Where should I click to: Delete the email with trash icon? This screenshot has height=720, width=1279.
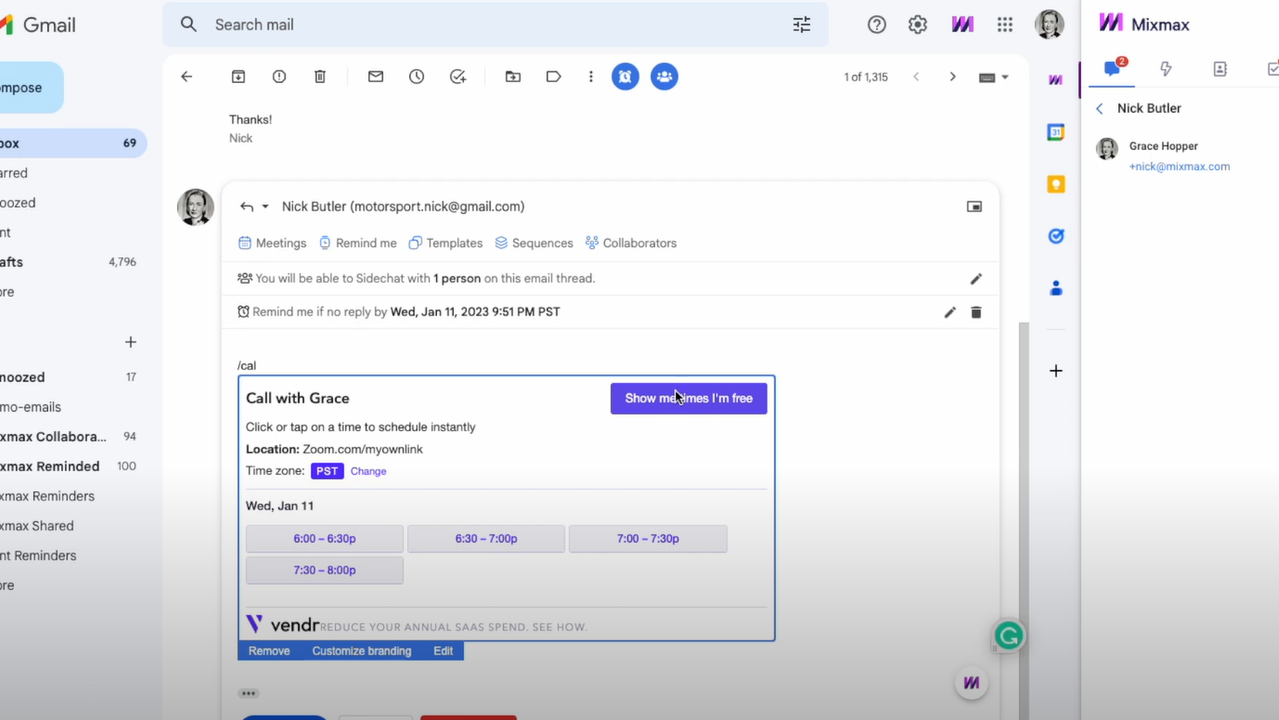point(320,77)
